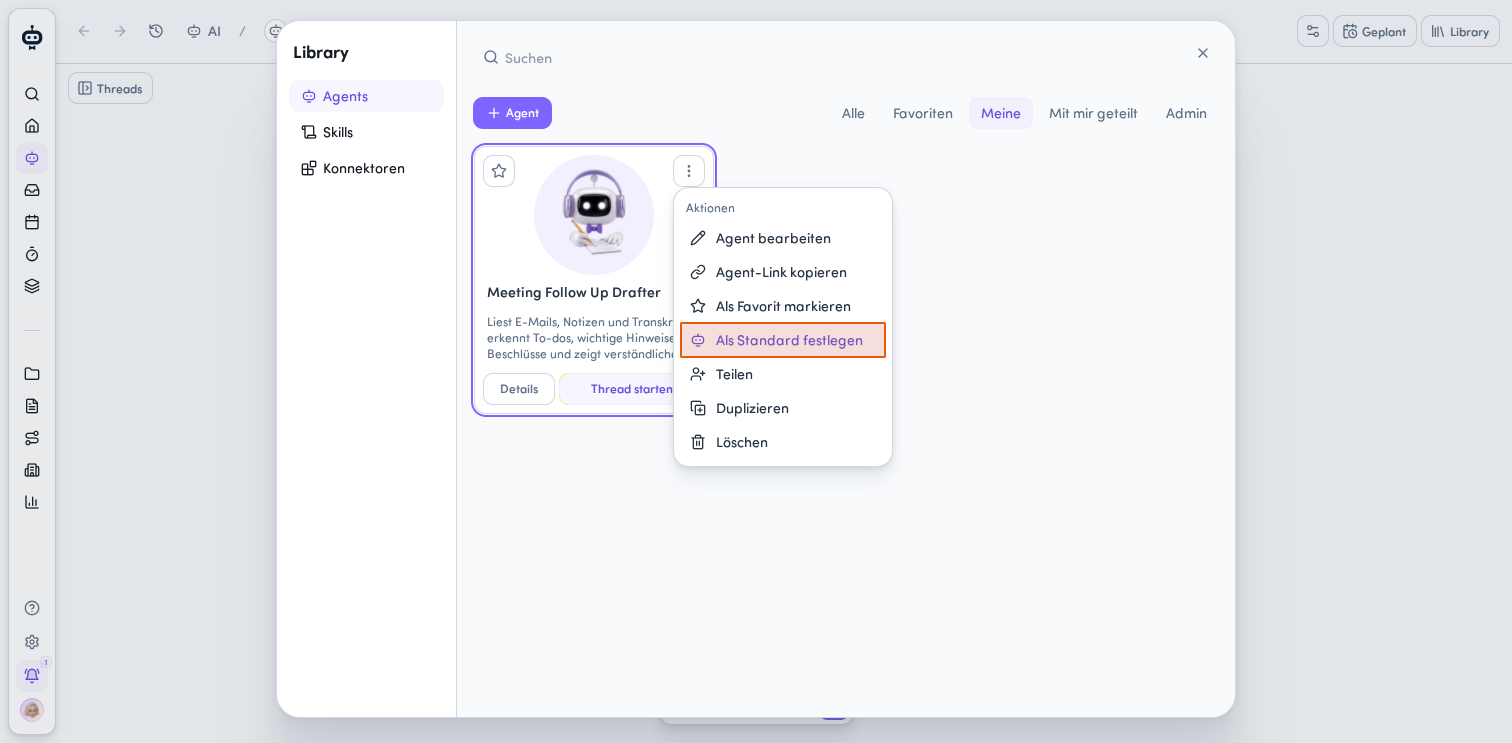The image size is (1512, 743).
Task: Mark agent as favorite with star icon
Action: coord(499,171)
